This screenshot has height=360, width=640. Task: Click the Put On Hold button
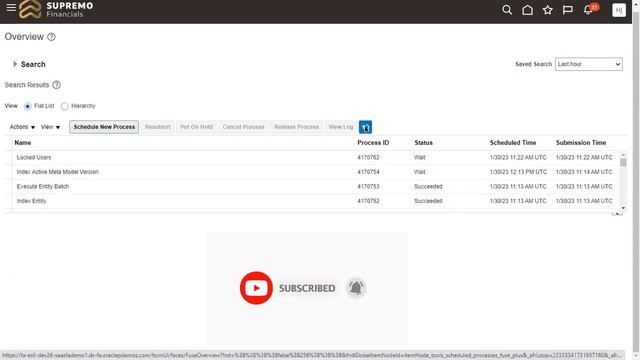click(x=196, y=127)
